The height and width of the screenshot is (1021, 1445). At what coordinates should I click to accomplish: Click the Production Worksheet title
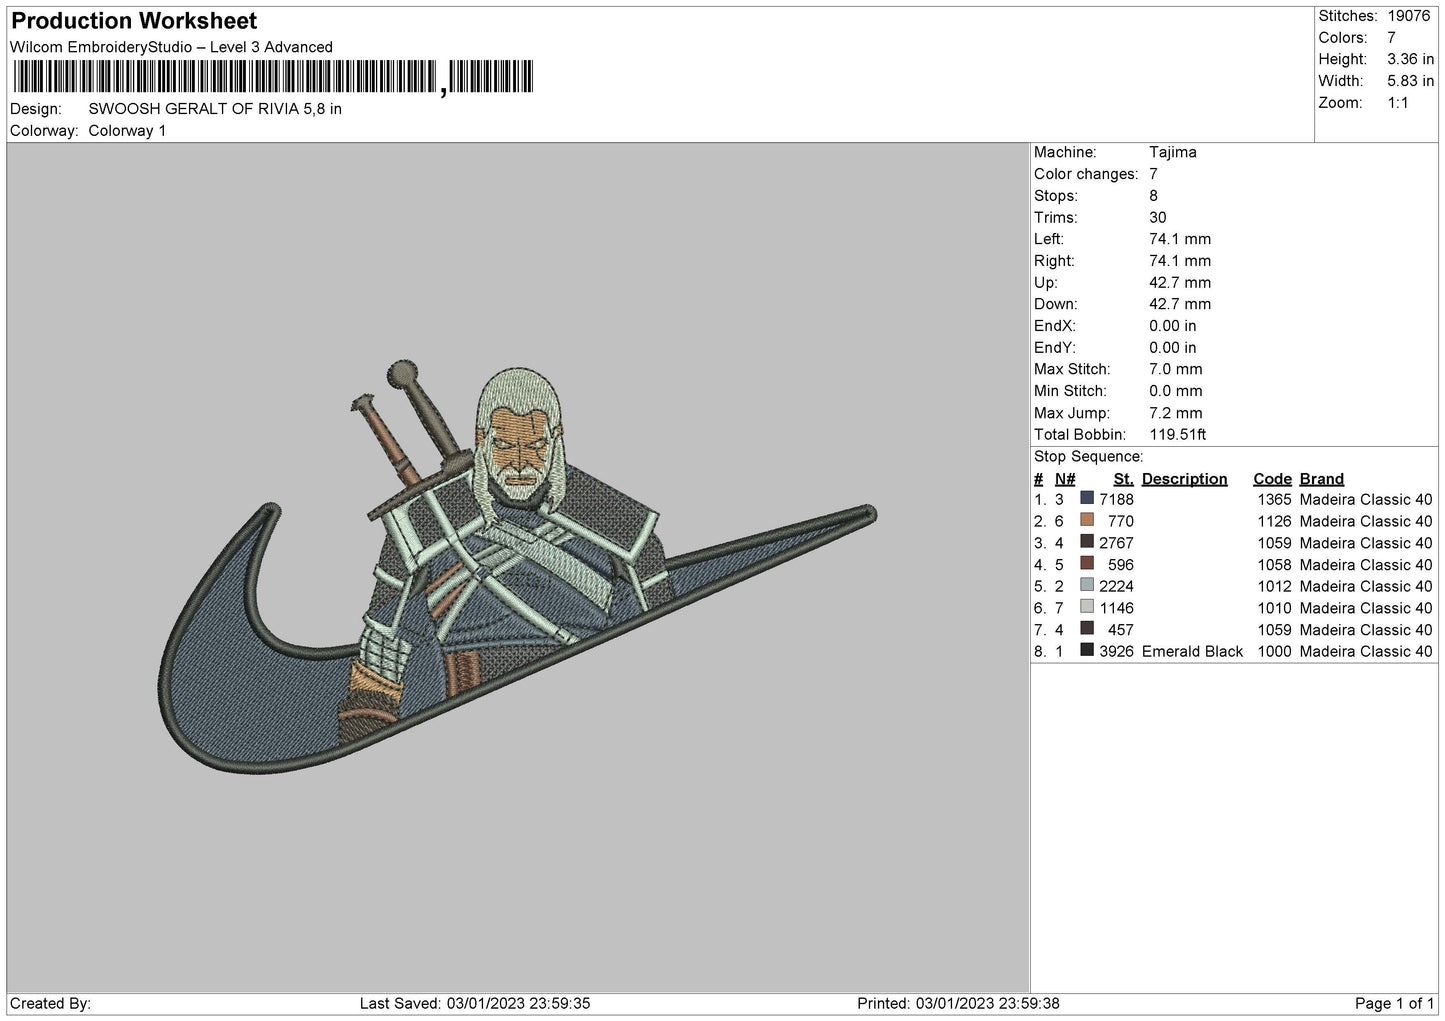pos(134,21)
